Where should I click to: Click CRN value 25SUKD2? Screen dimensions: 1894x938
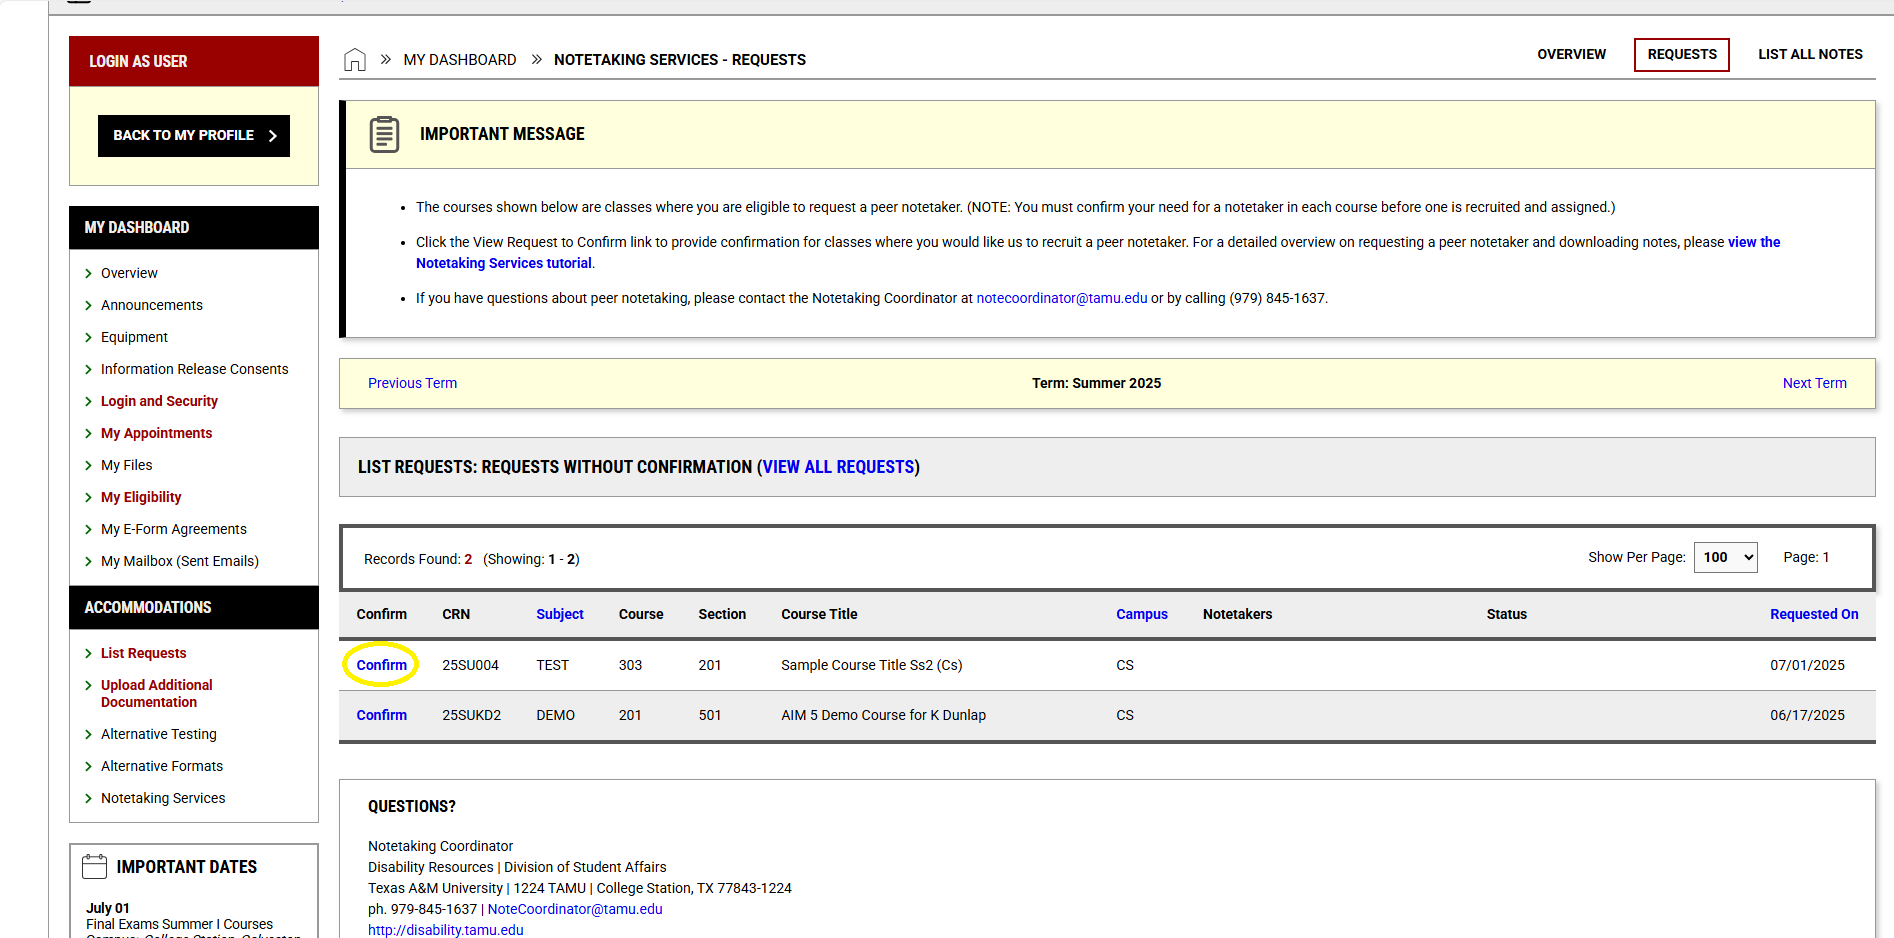pyautogui.click(x=471, y=715)
